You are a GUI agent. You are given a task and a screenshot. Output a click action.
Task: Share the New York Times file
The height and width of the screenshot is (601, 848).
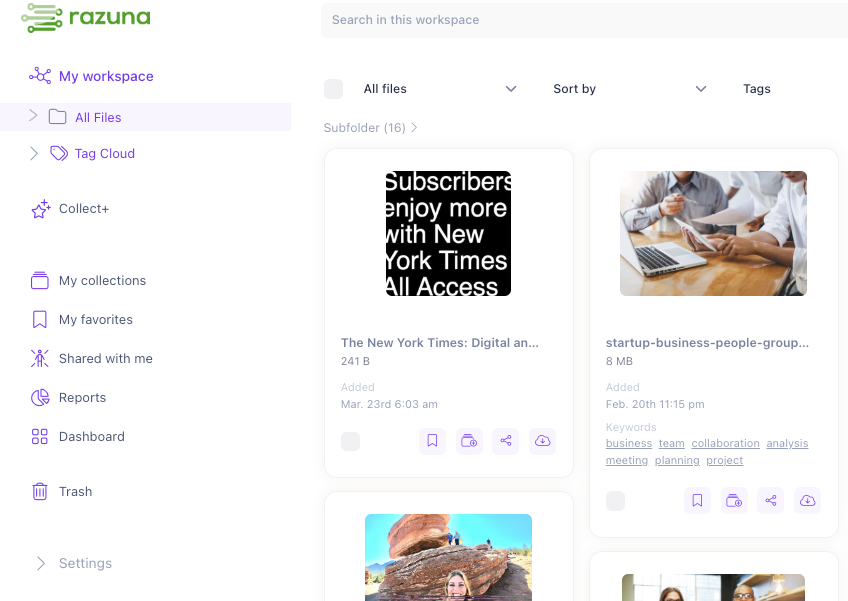click(506, 441)
